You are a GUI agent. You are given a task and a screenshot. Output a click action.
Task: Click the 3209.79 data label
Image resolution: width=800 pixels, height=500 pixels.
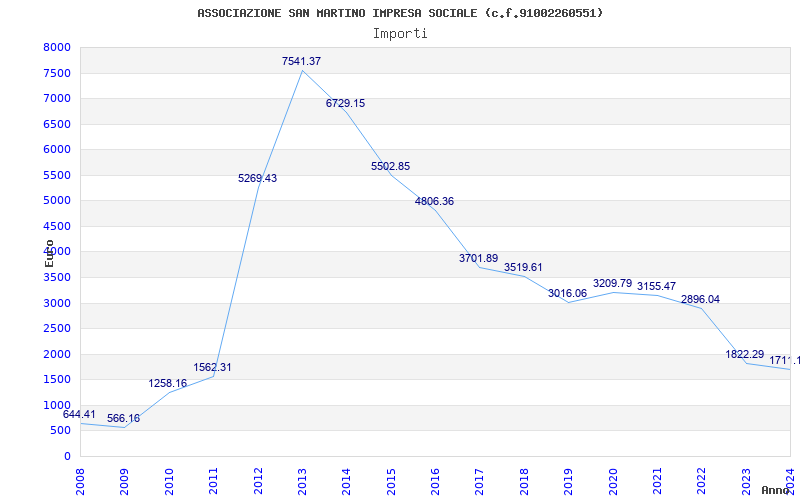612,283
